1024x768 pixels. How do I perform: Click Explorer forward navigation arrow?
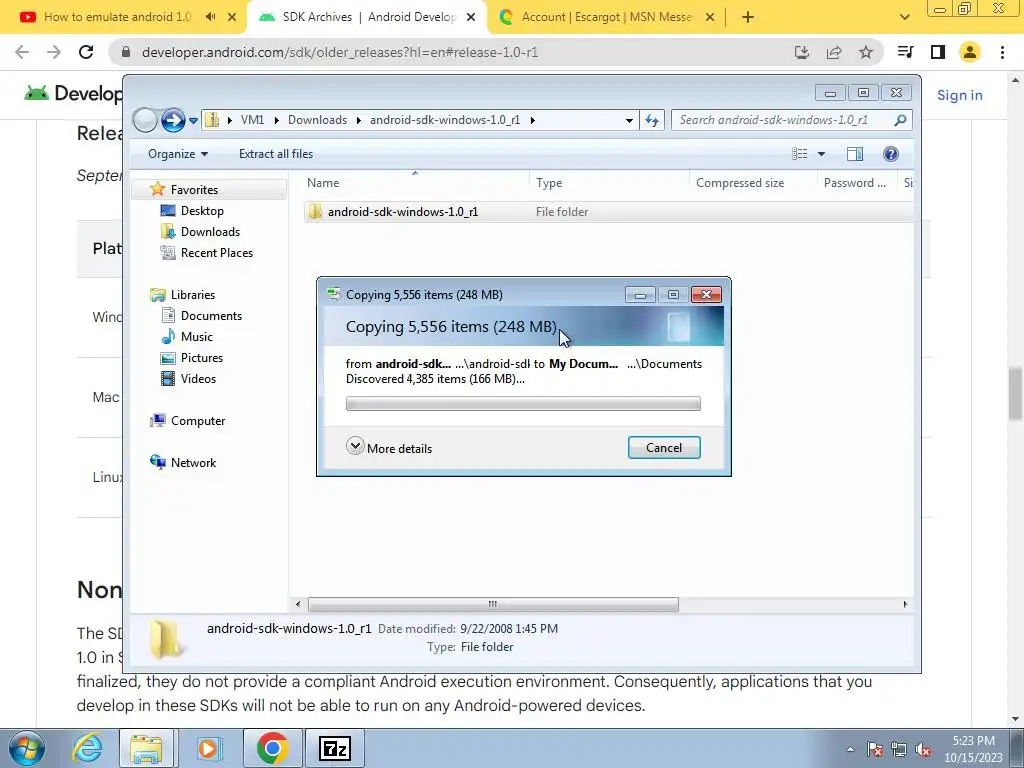pos(172,120)
